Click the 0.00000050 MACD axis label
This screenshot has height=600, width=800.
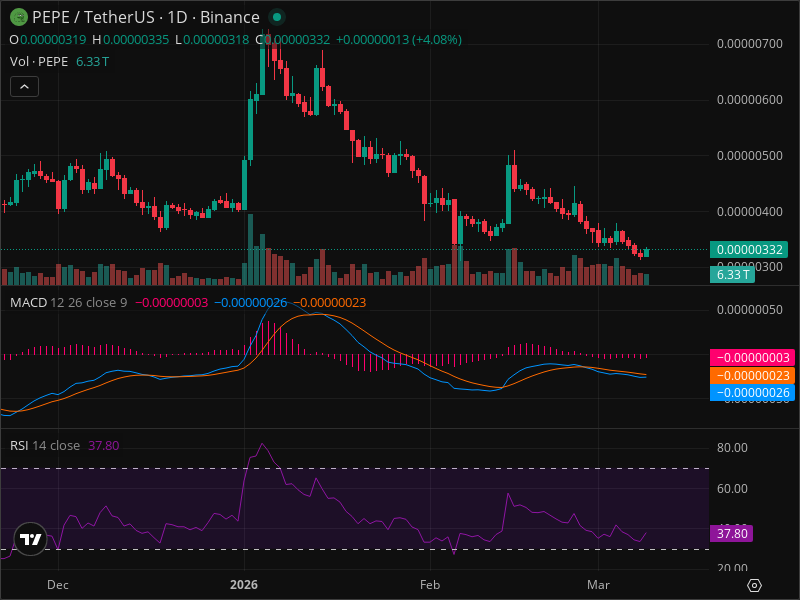749,310
